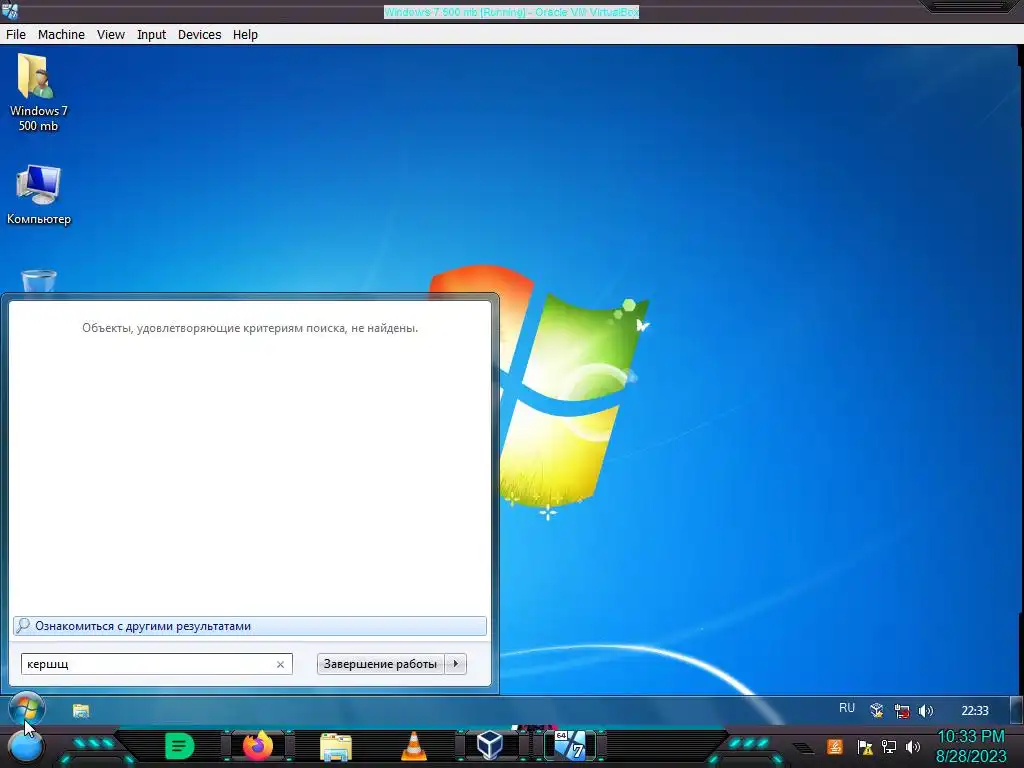Click the Java update tray icon
Image resolution: width=1024 pixels, height=768 pixels.
(x=834, y=746)
